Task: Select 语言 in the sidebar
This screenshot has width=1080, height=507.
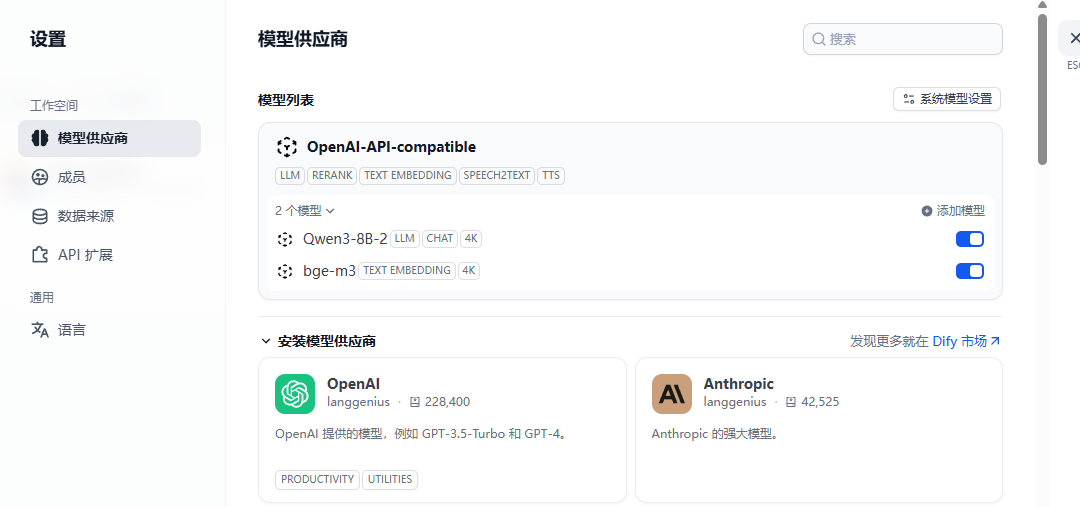Action: click(x=71, y=329)
